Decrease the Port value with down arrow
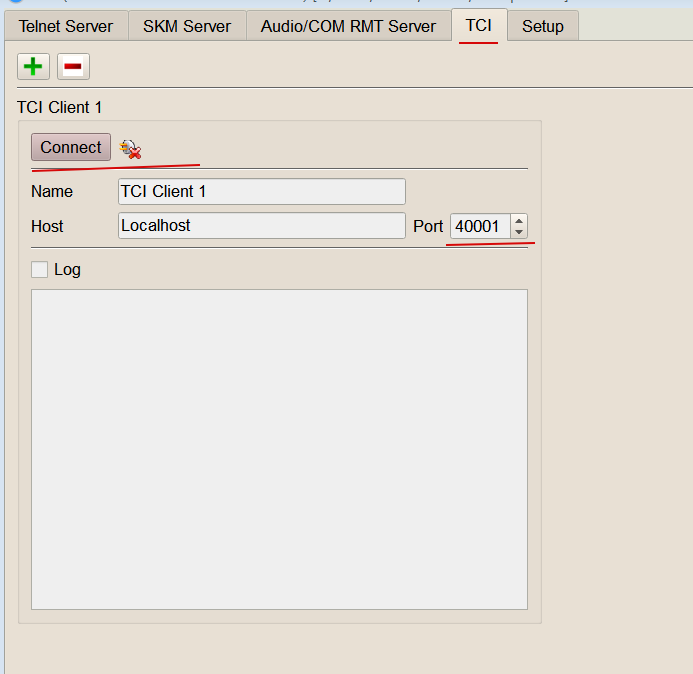693x674 pixels. 518,232
